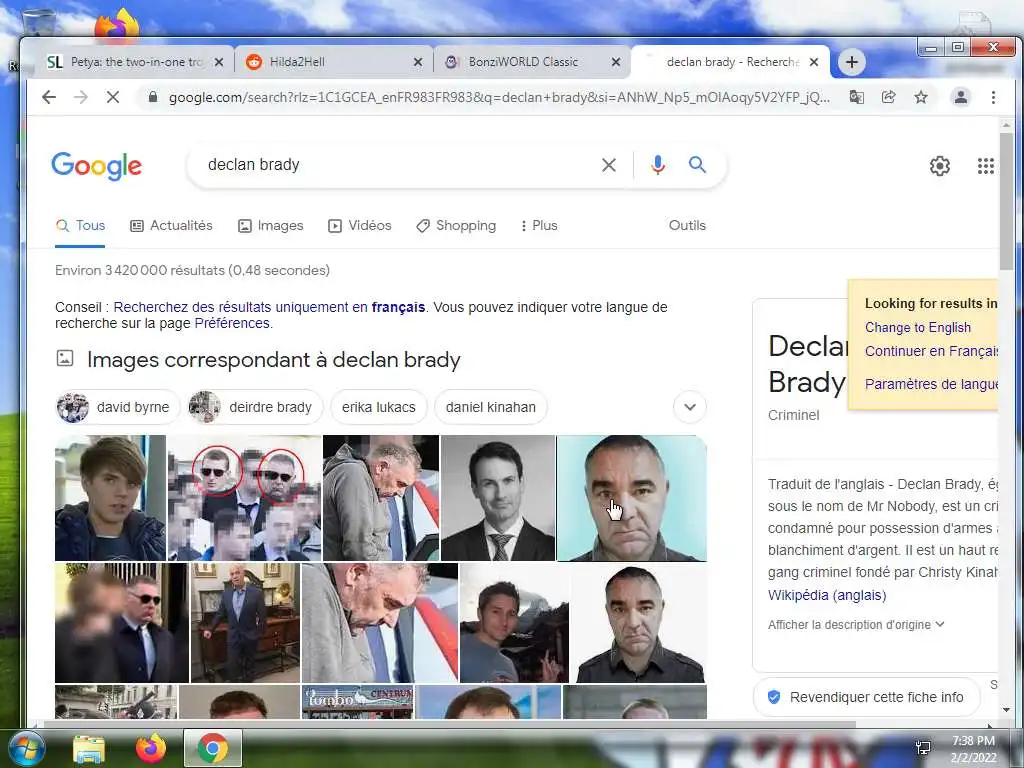Select the Actualités search filter
The width and height of the screenshot is (1024, 768).
pos(171,225)
